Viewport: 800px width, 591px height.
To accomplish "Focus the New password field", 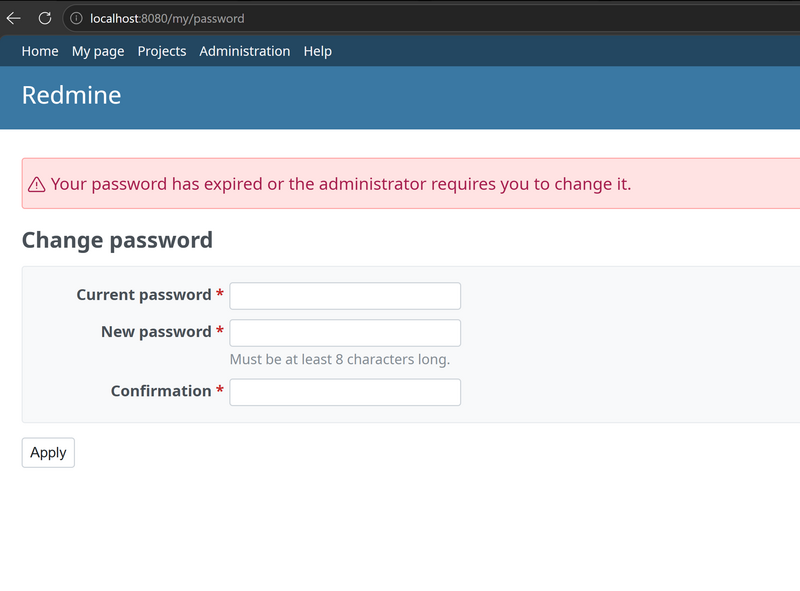I will 345,333.
